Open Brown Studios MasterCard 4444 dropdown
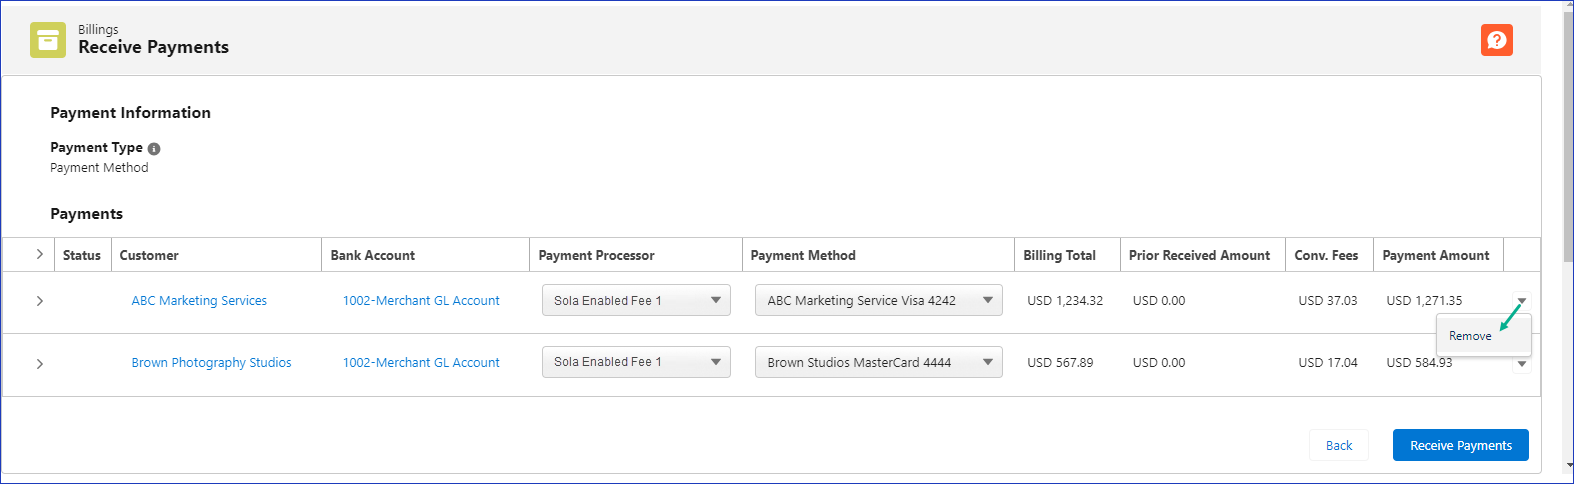 [877, 362]
